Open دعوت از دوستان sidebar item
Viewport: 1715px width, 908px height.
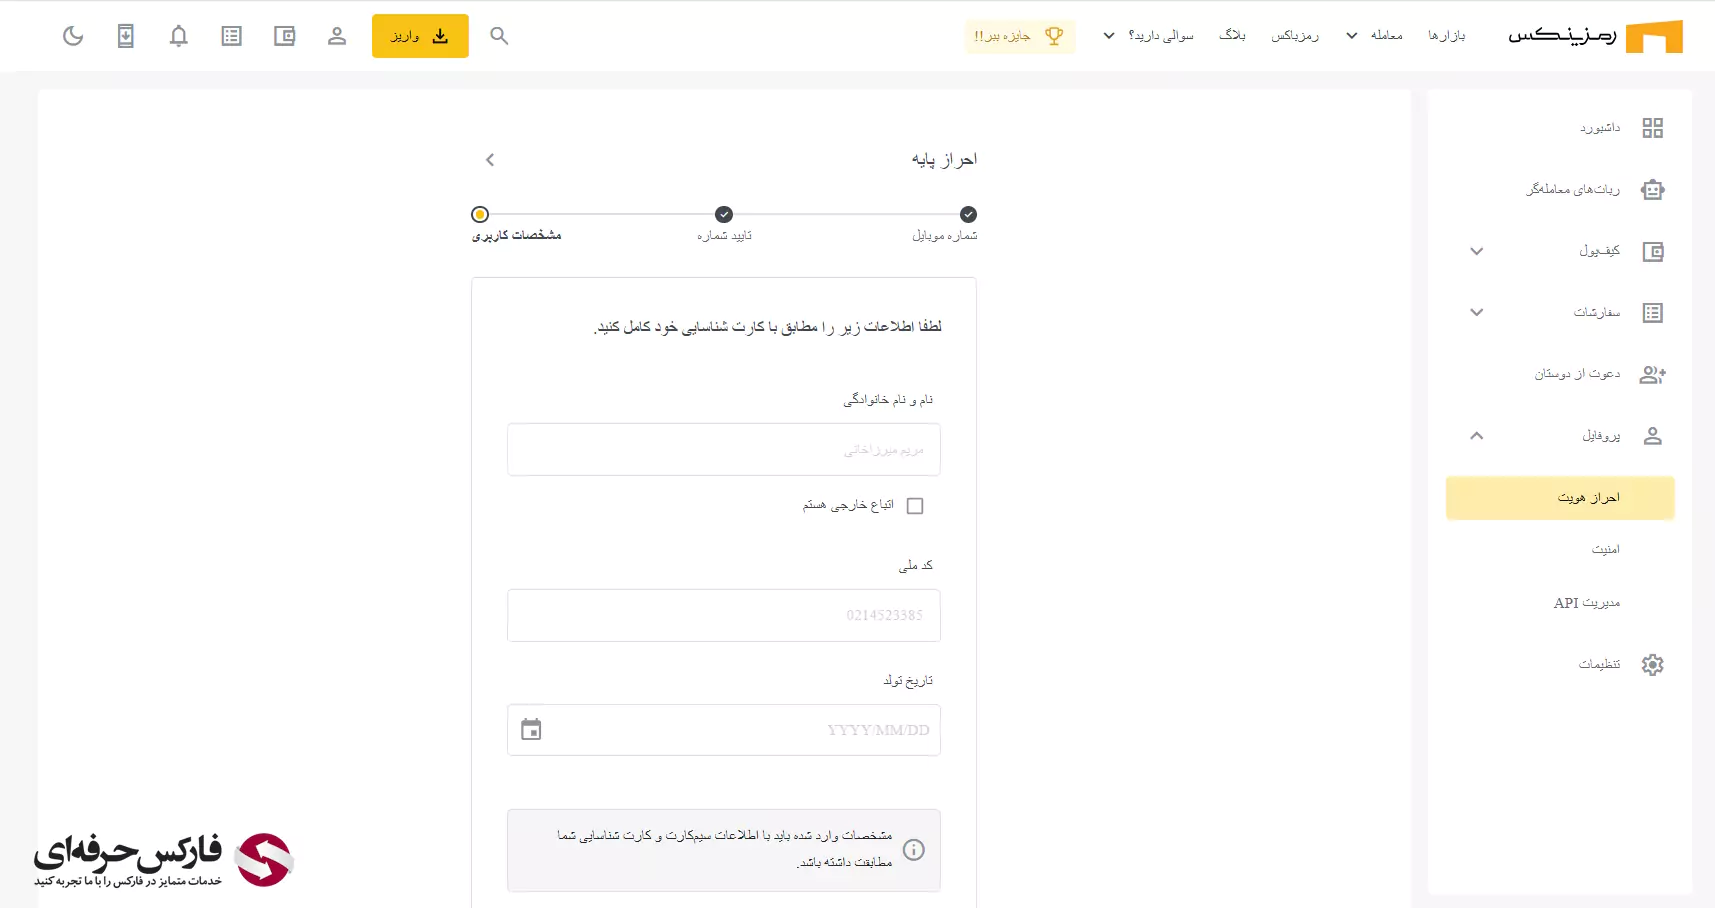pyautogui.click(x=1577, y=374)
